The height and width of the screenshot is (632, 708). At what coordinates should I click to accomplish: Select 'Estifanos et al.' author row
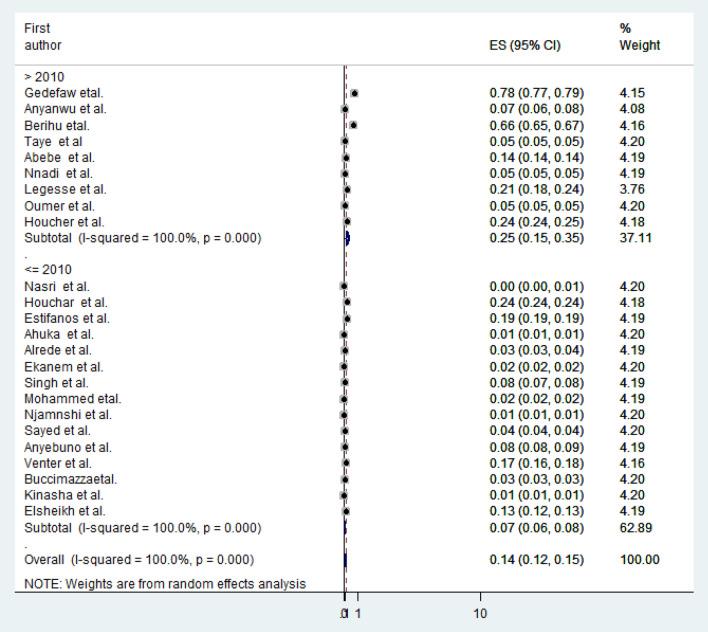pos(67,318)
